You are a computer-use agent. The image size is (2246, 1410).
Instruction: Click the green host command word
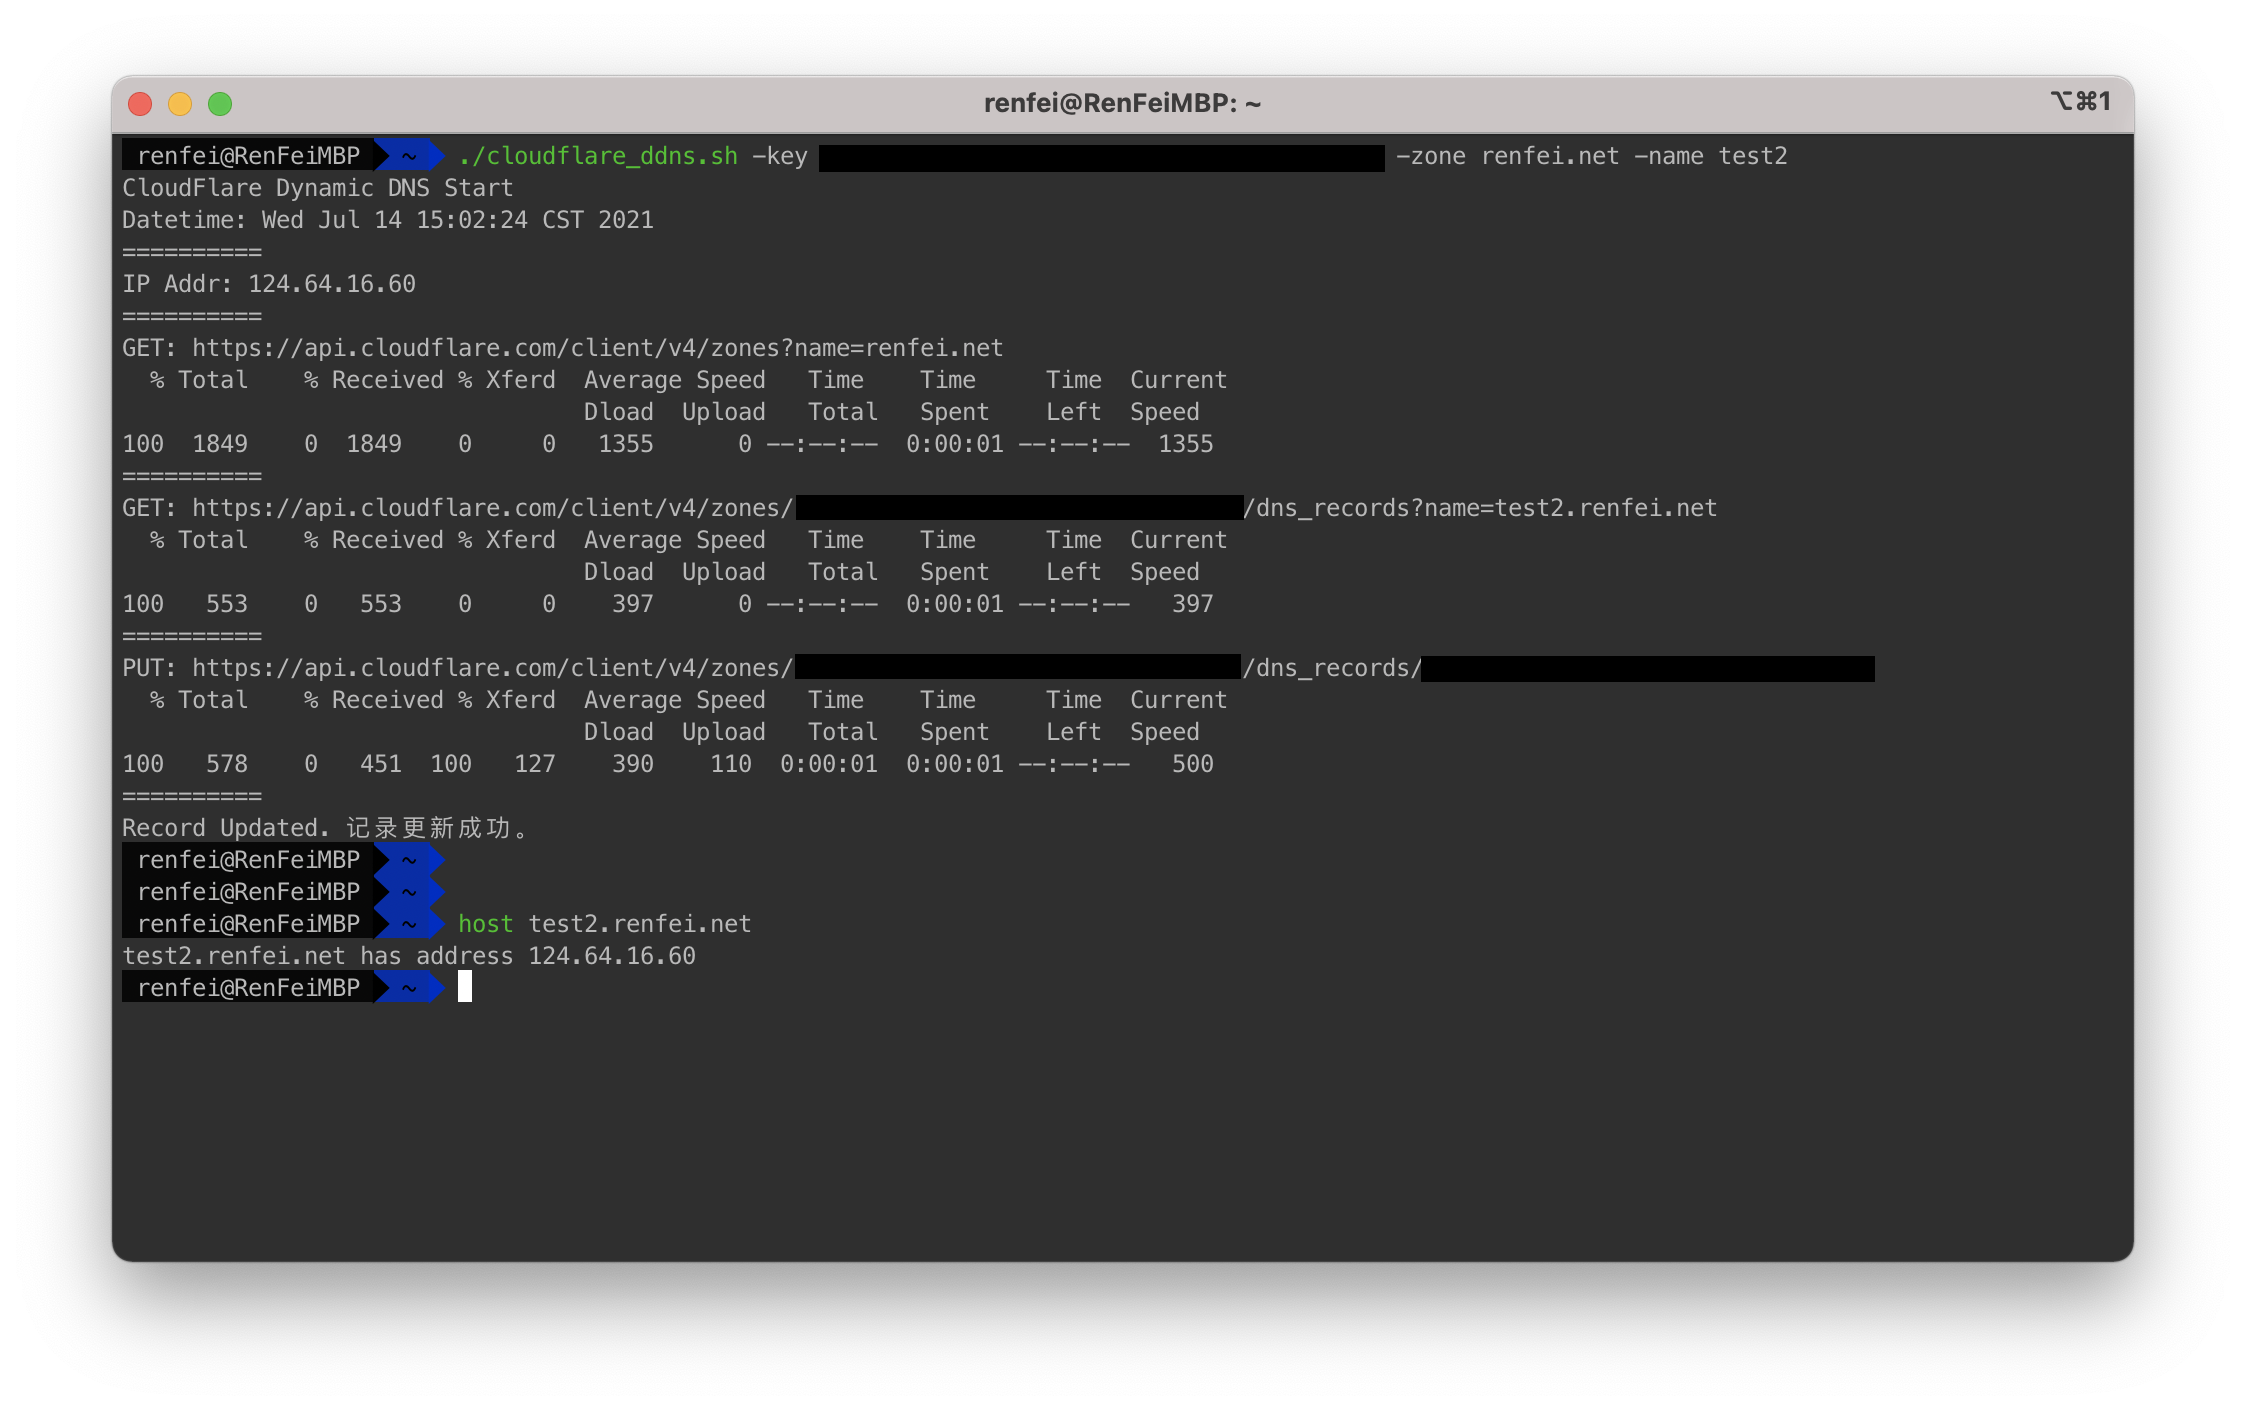coord(485,924)
